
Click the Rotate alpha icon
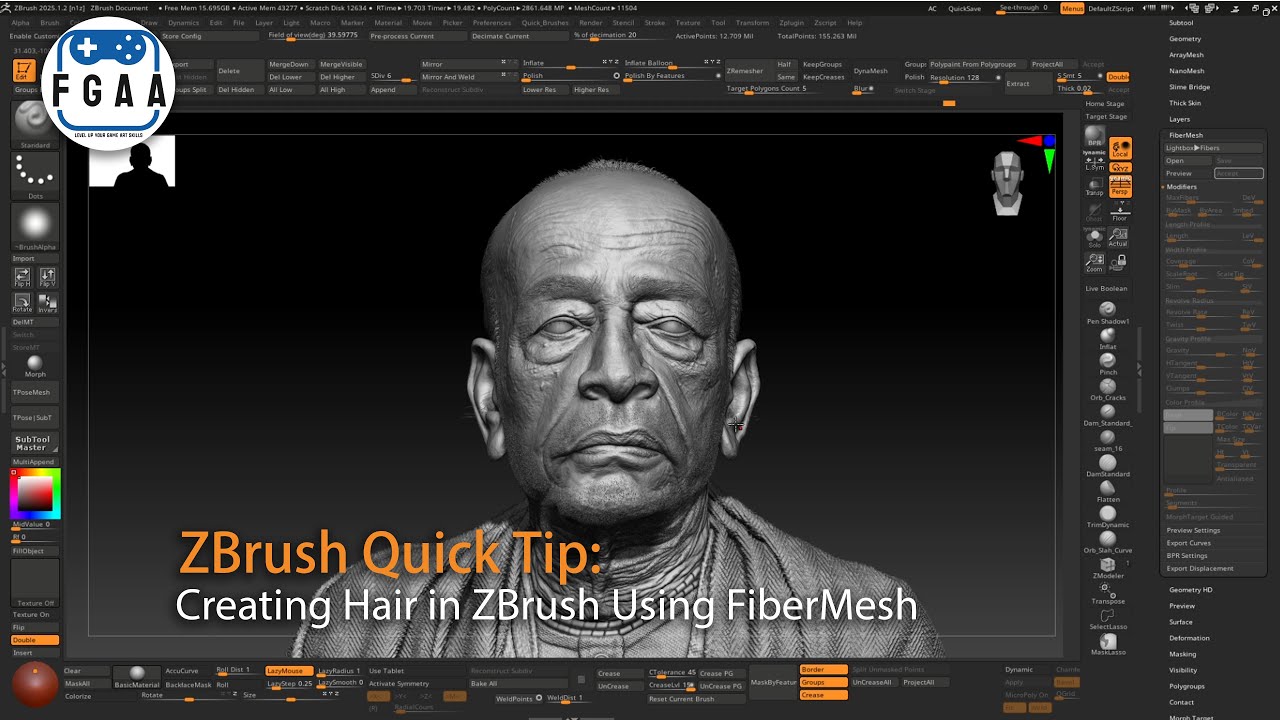coord(22,302)
